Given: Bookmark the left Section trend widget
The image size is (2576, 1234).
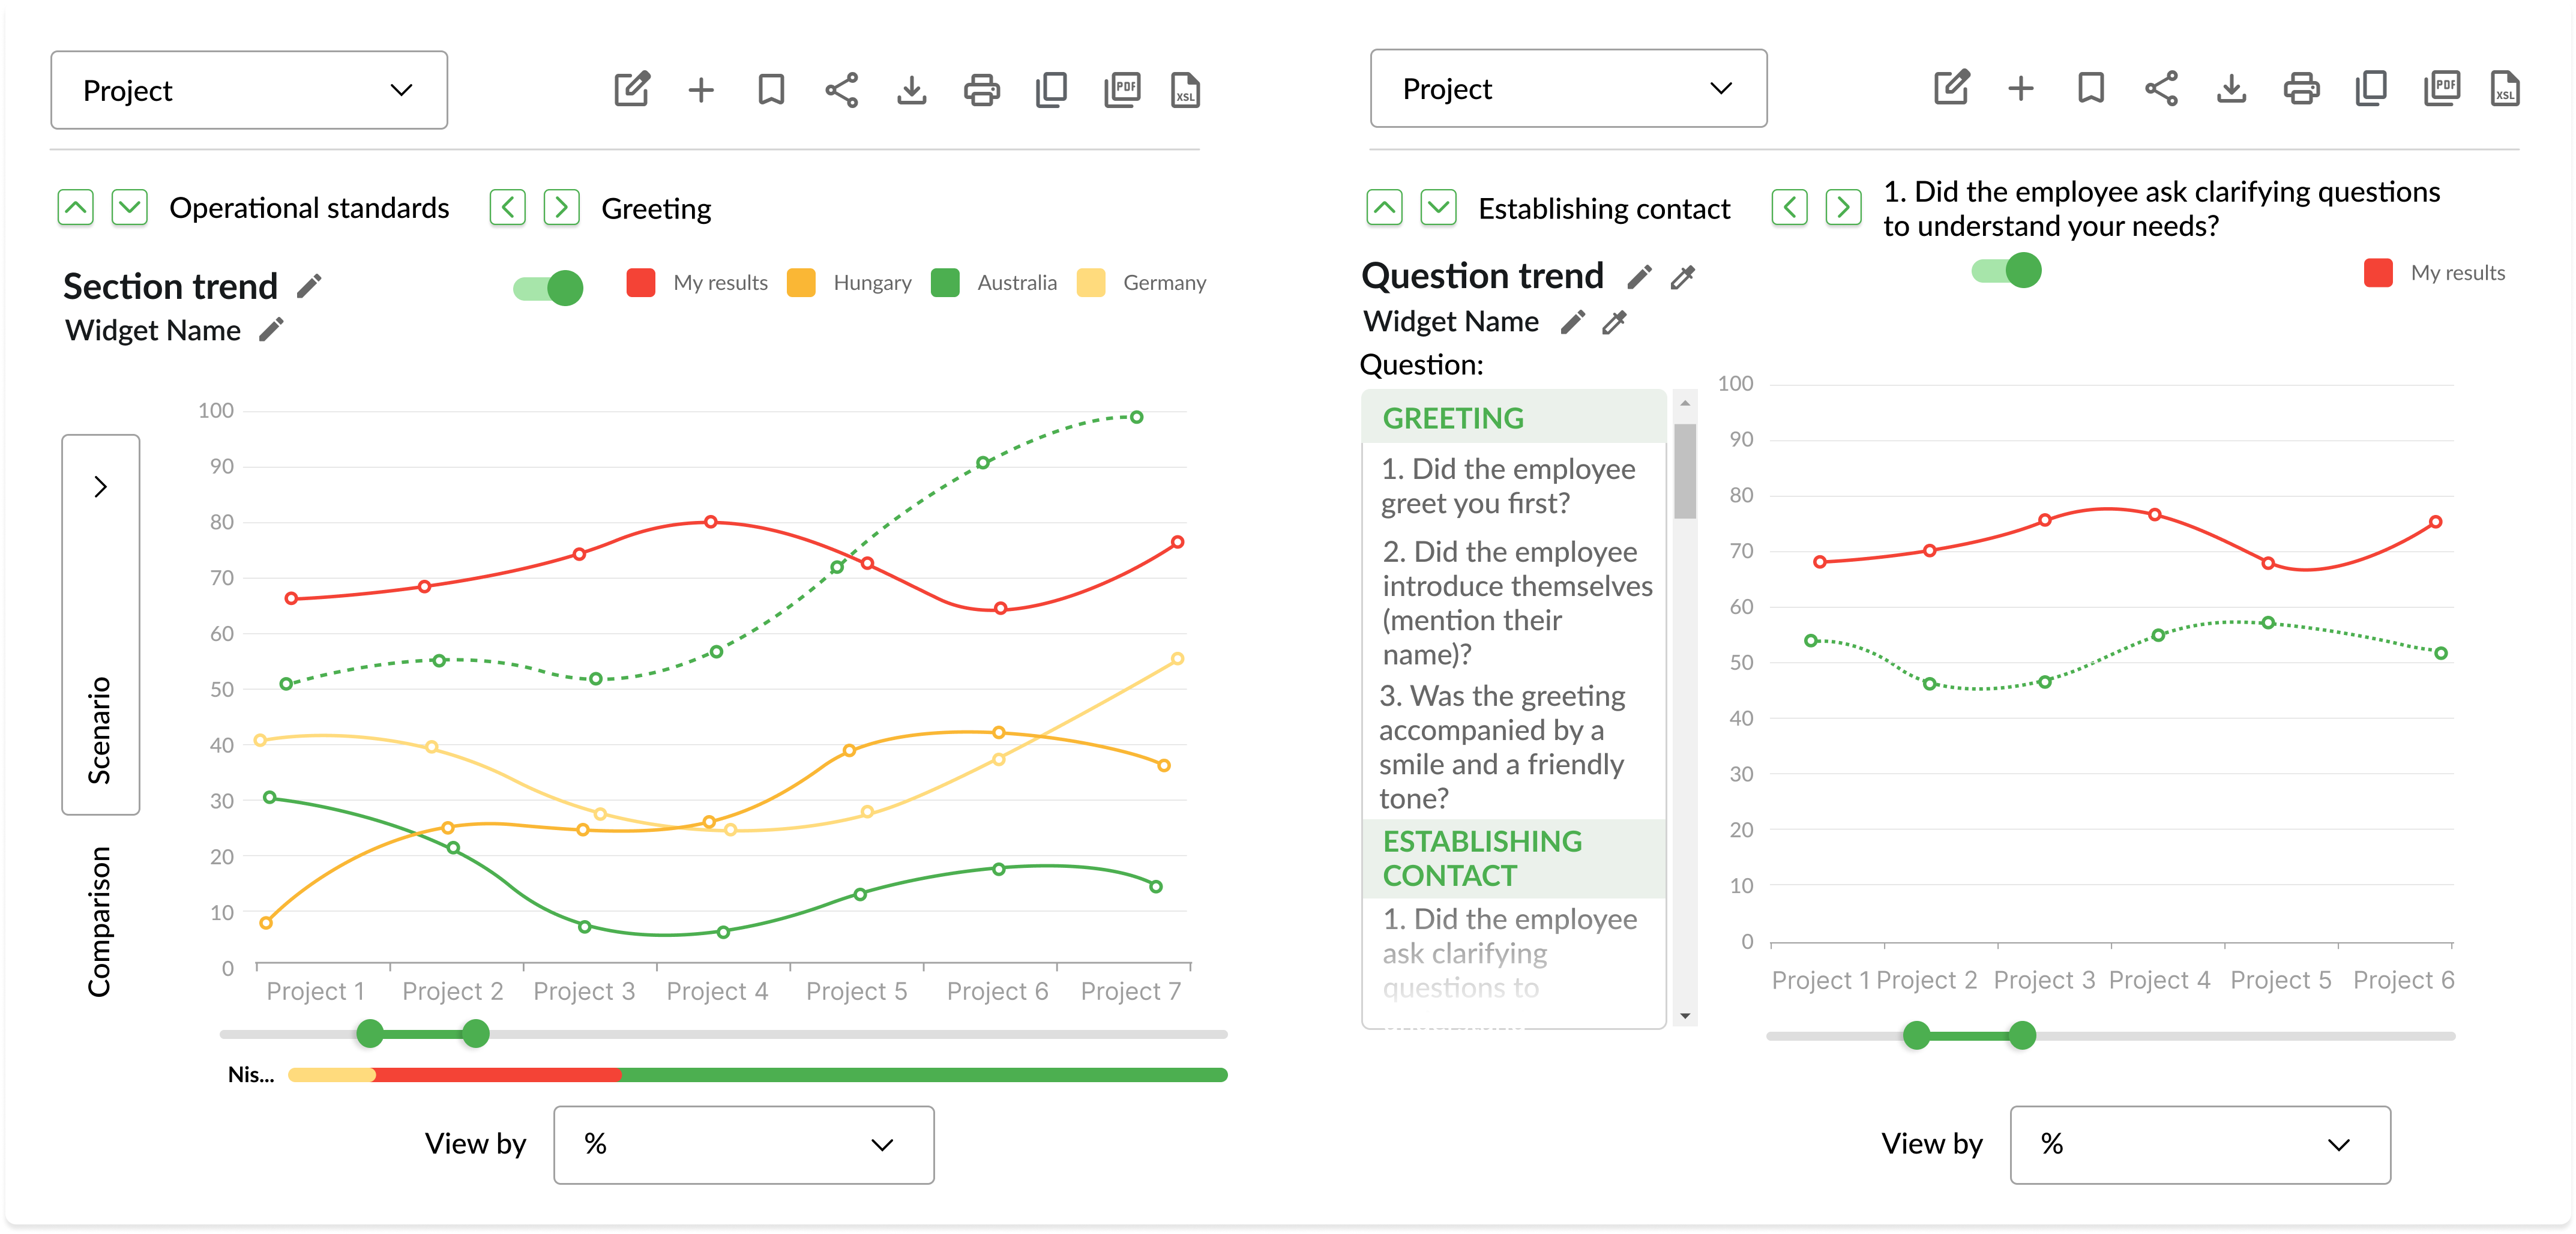Looking at the screenshot, I should (x=771, y=90).
